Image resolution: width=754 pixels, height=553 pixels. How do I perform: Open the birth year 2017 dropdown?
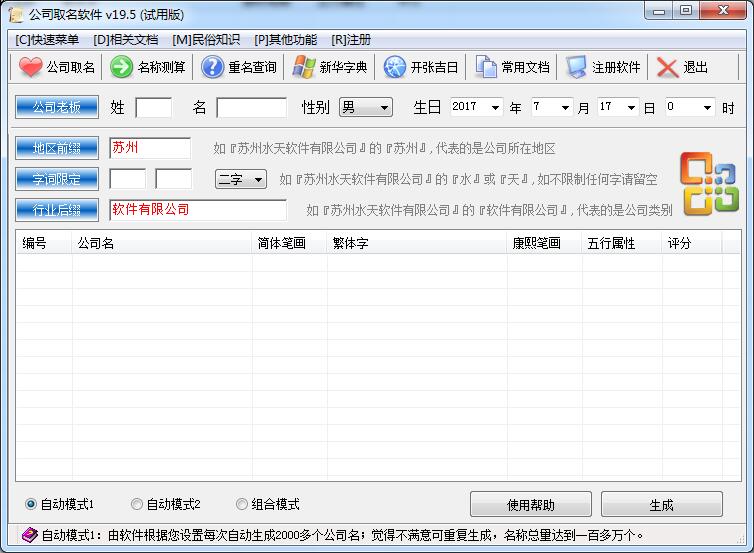pyautogui.click(x=476, y=107)
